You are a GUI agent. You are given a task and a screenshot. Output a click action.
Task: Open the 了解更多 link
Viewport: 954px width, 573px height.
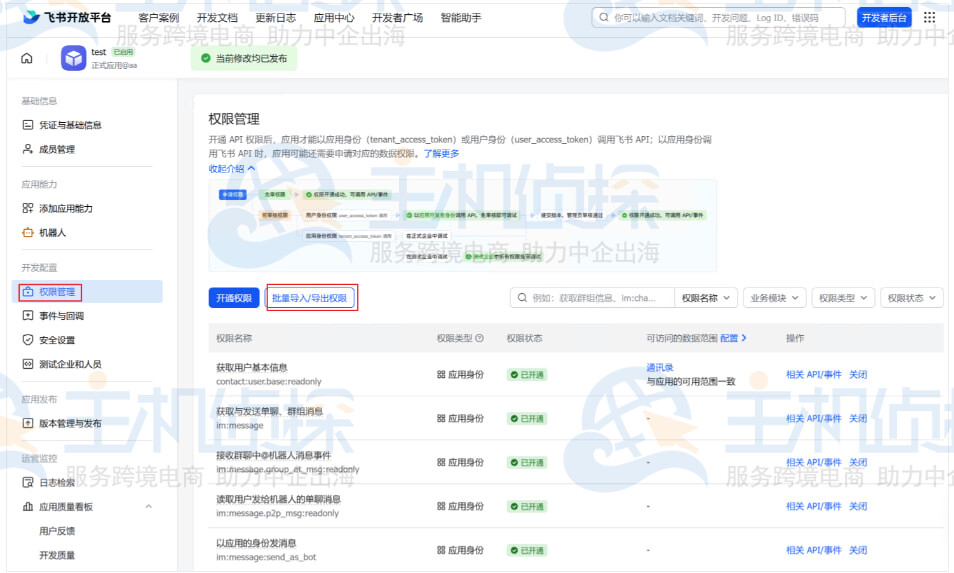pos(441,154)
